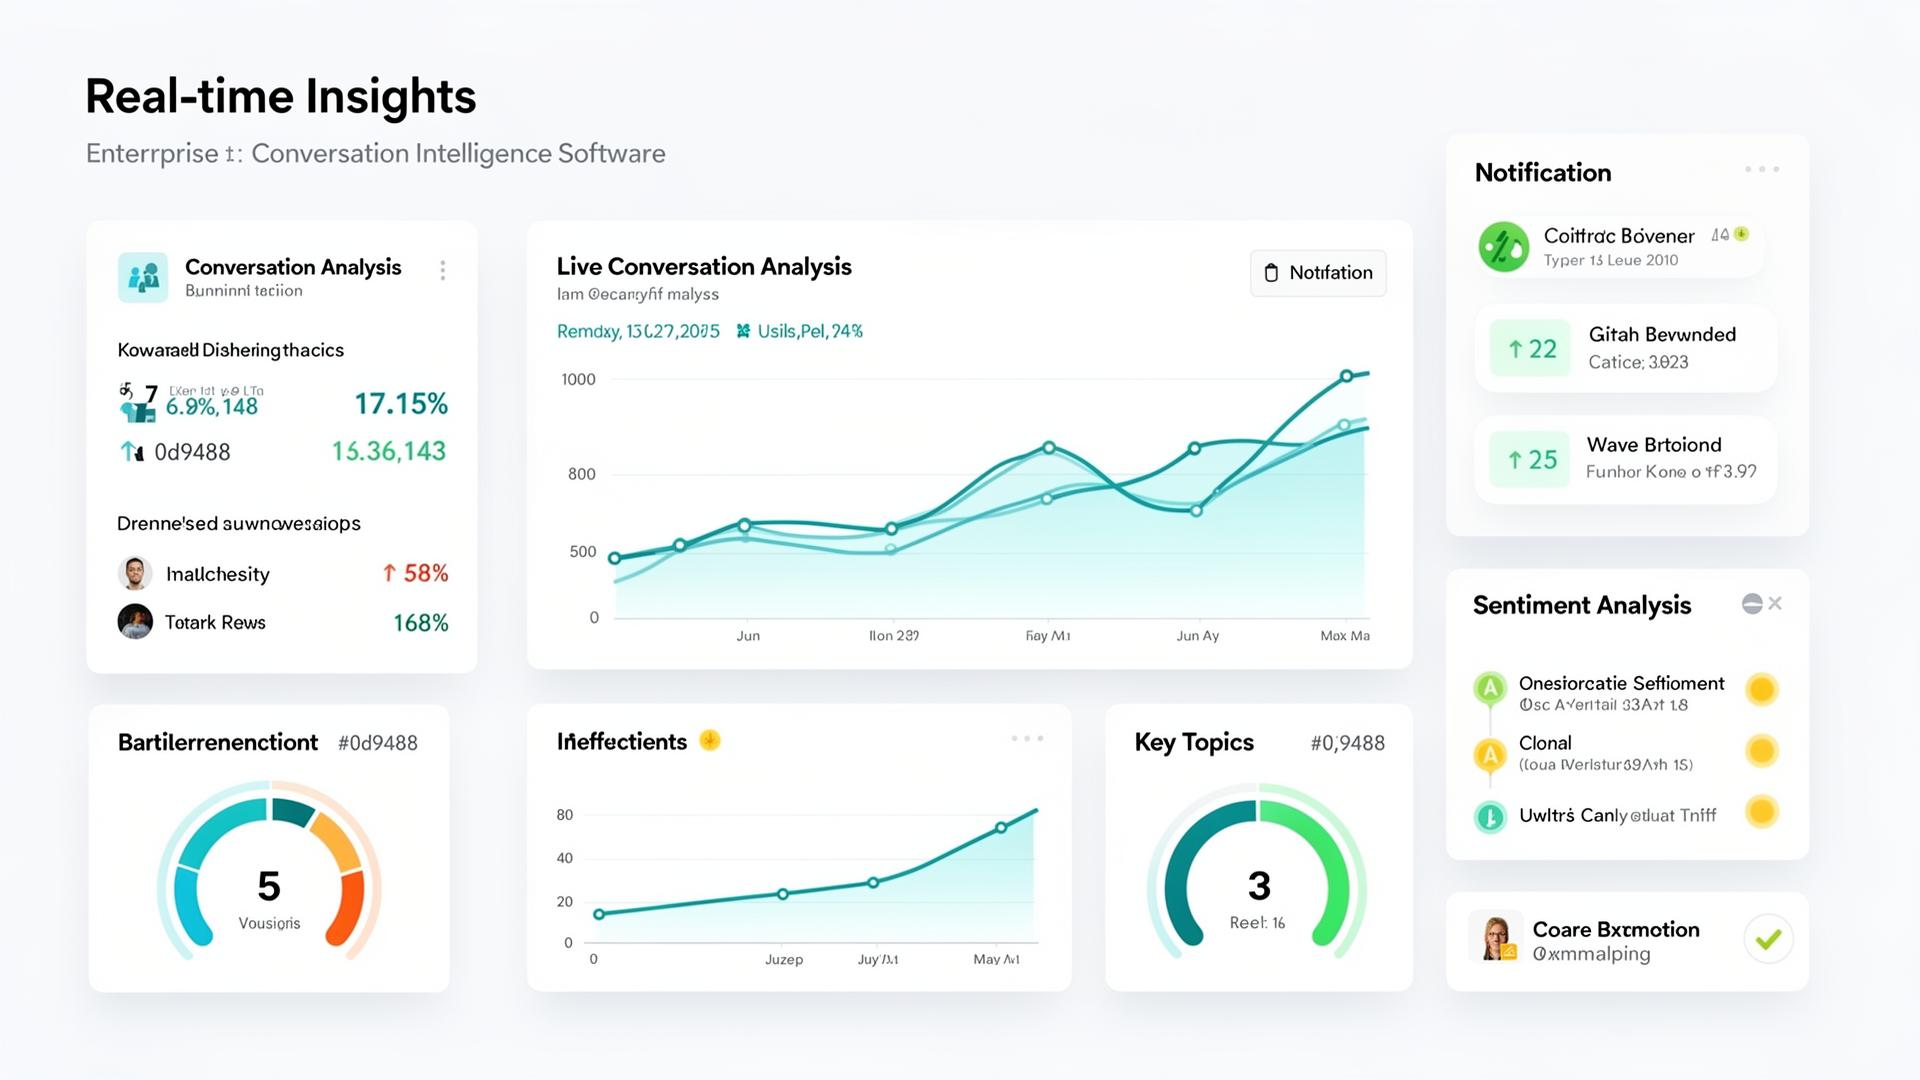Viewport: 1920px width, 1080px height.
Task: Click the Conversation Analysis people icon
Action: pos(143,277)
